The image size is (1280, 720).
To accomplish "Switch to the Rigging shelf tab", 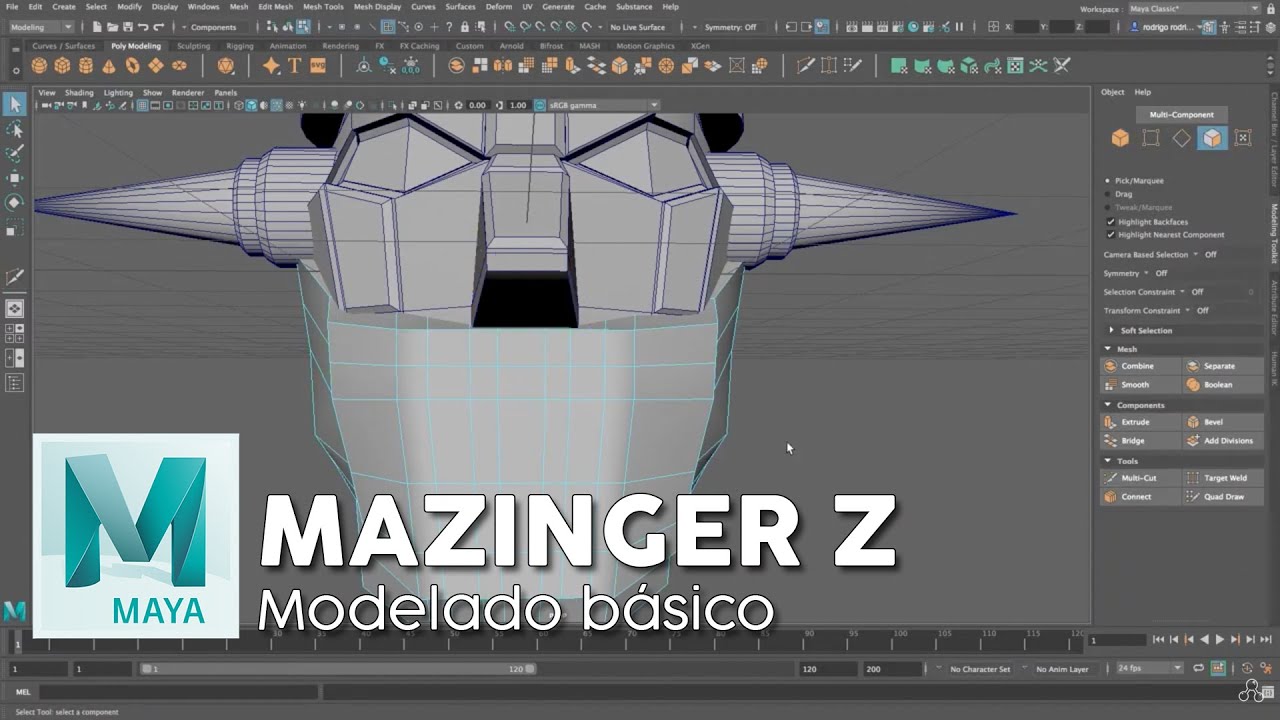I will click(x=240, y=46).
